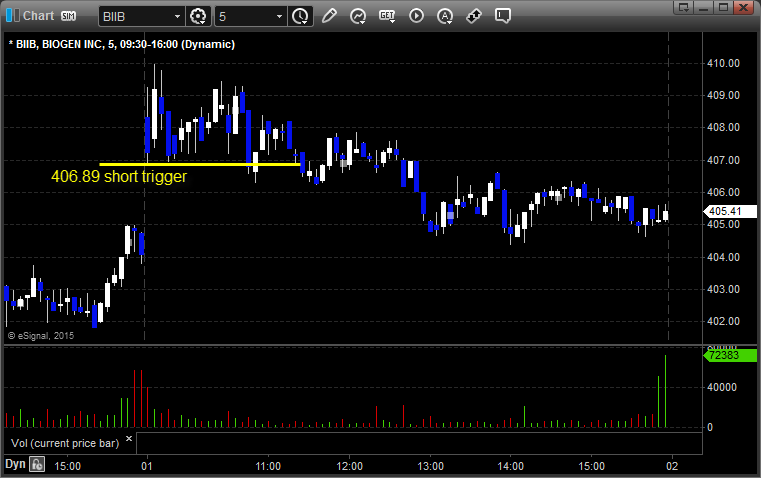761x478 pixels.
Task: Open the GET advanced studies menu
Action: tap(387, 16)
